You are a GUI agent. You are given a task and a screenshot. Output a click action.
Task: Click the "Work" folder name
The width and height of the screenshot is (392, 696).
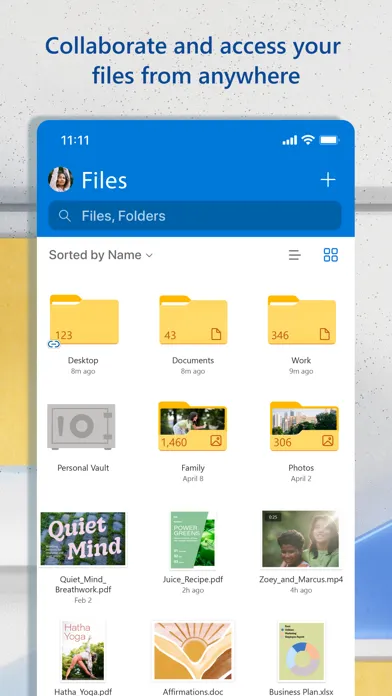301,360
